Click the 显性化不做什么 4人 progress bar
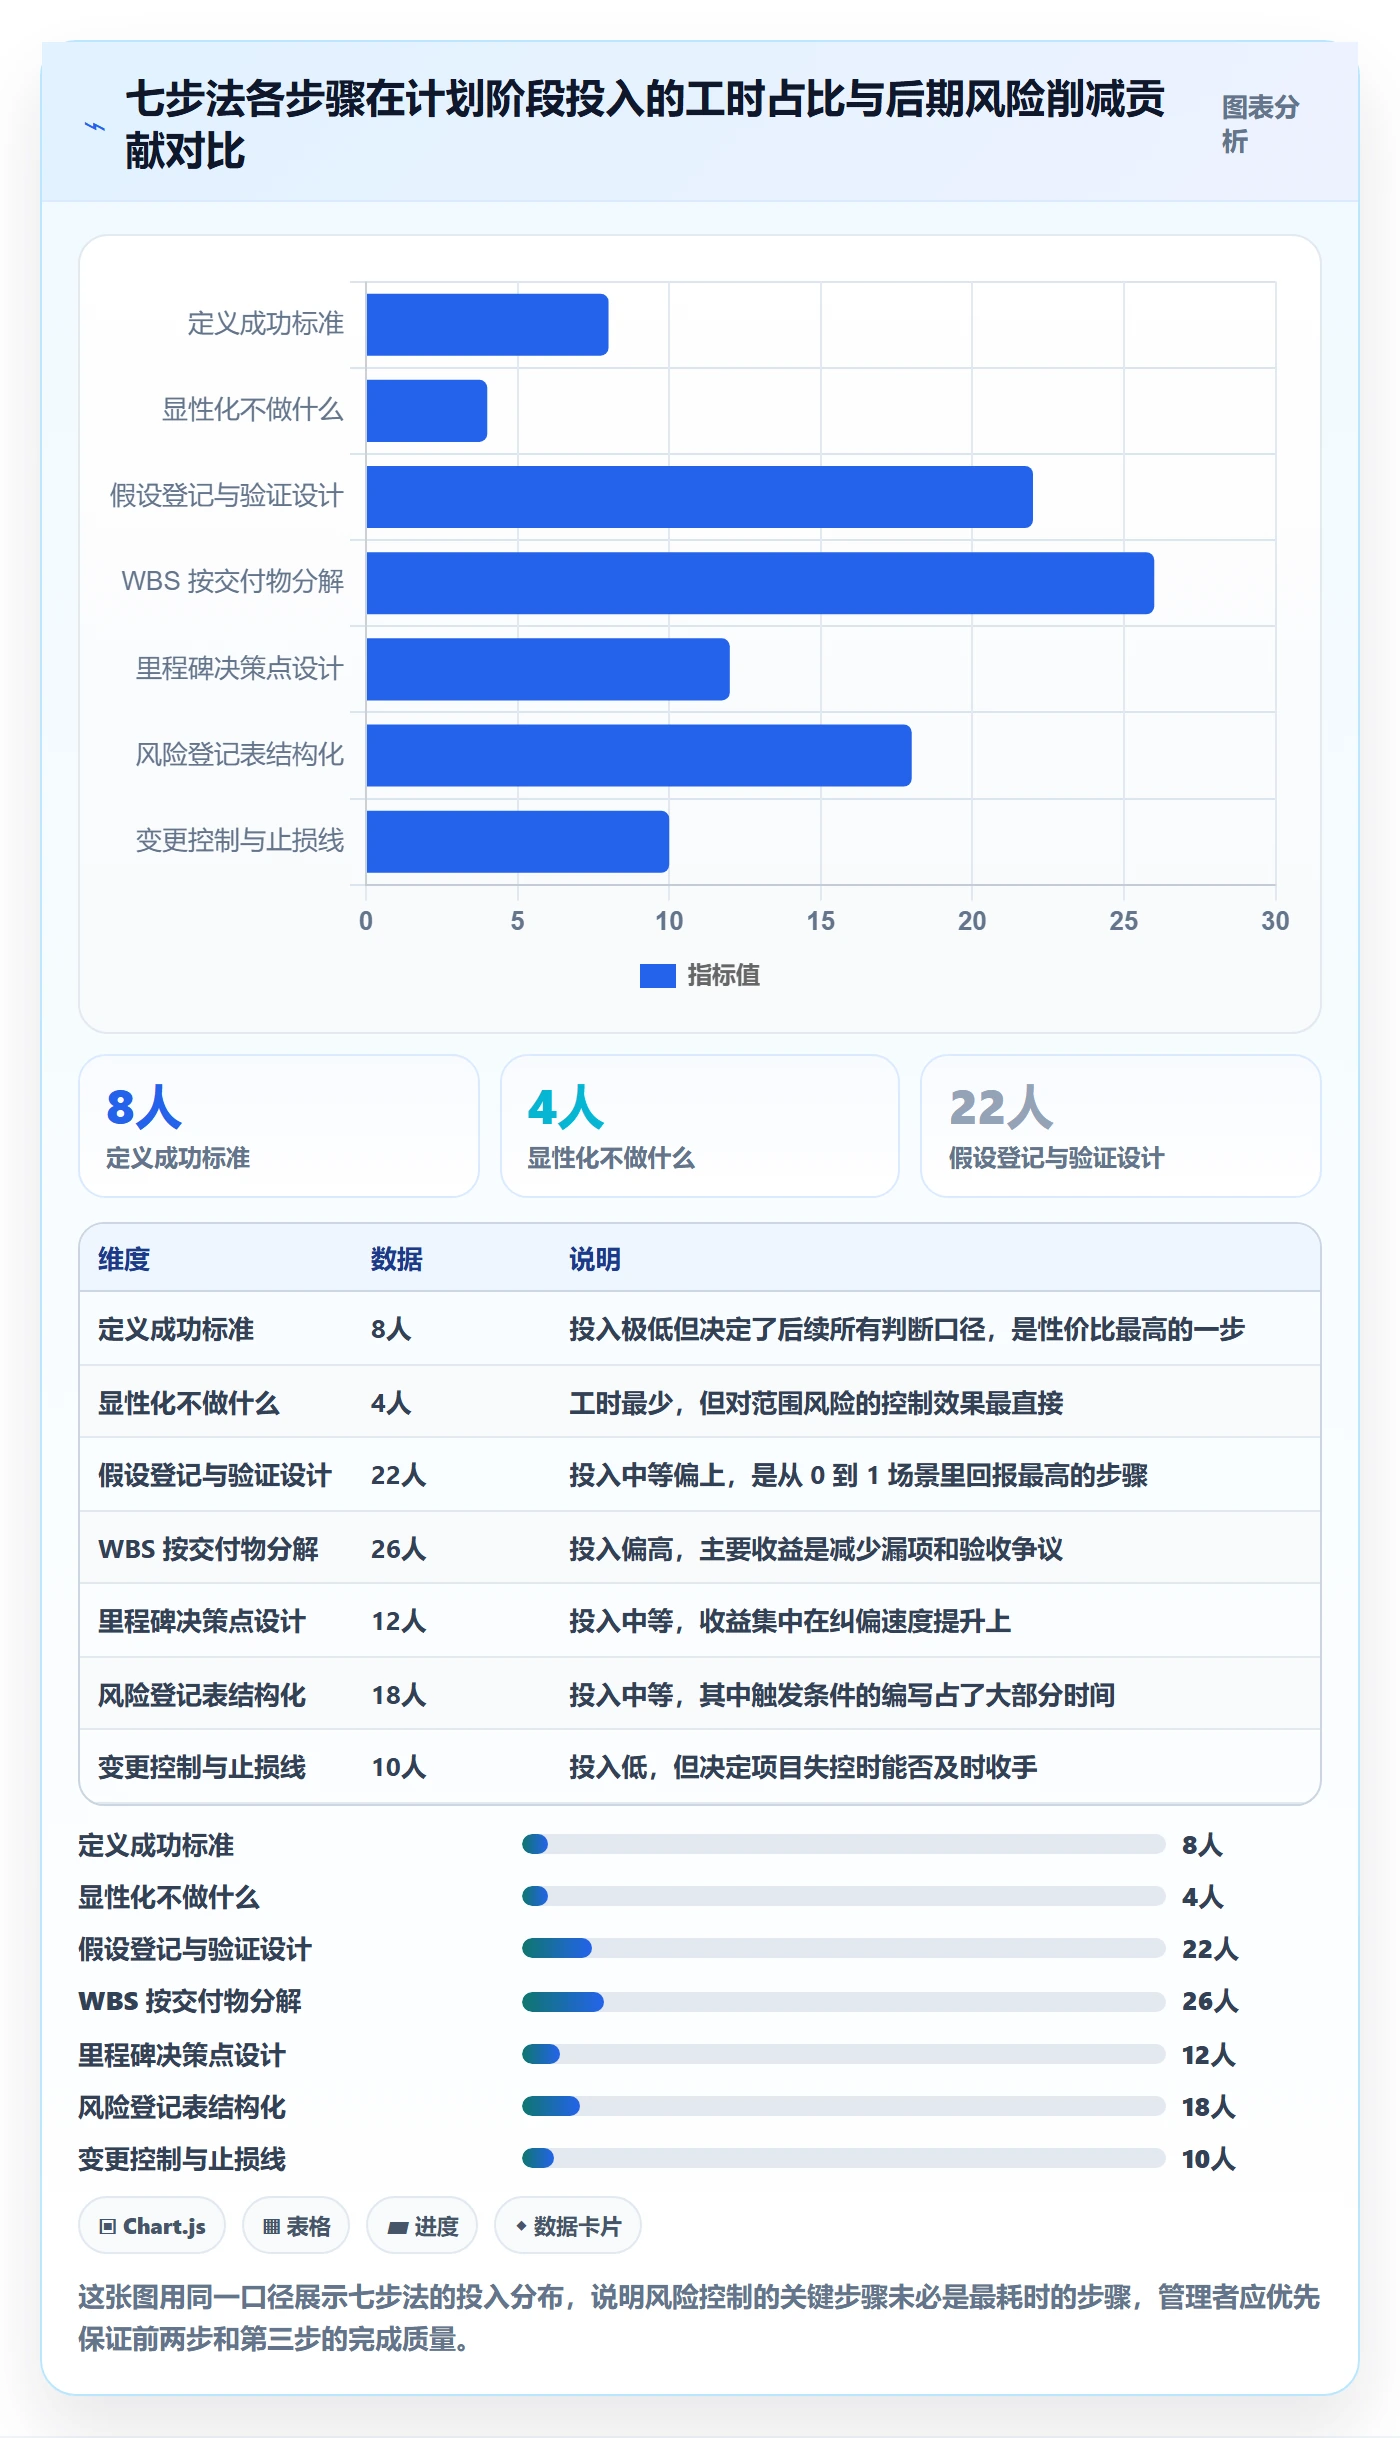Viewport: 1400px width, 2438px height. 843,1896
